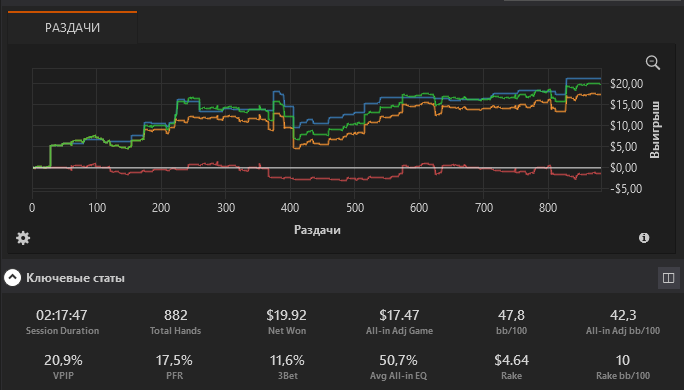This screenshot has height=390, width=684.
Task: Collapse the Ключевые статы section
Action: point(13,277)
